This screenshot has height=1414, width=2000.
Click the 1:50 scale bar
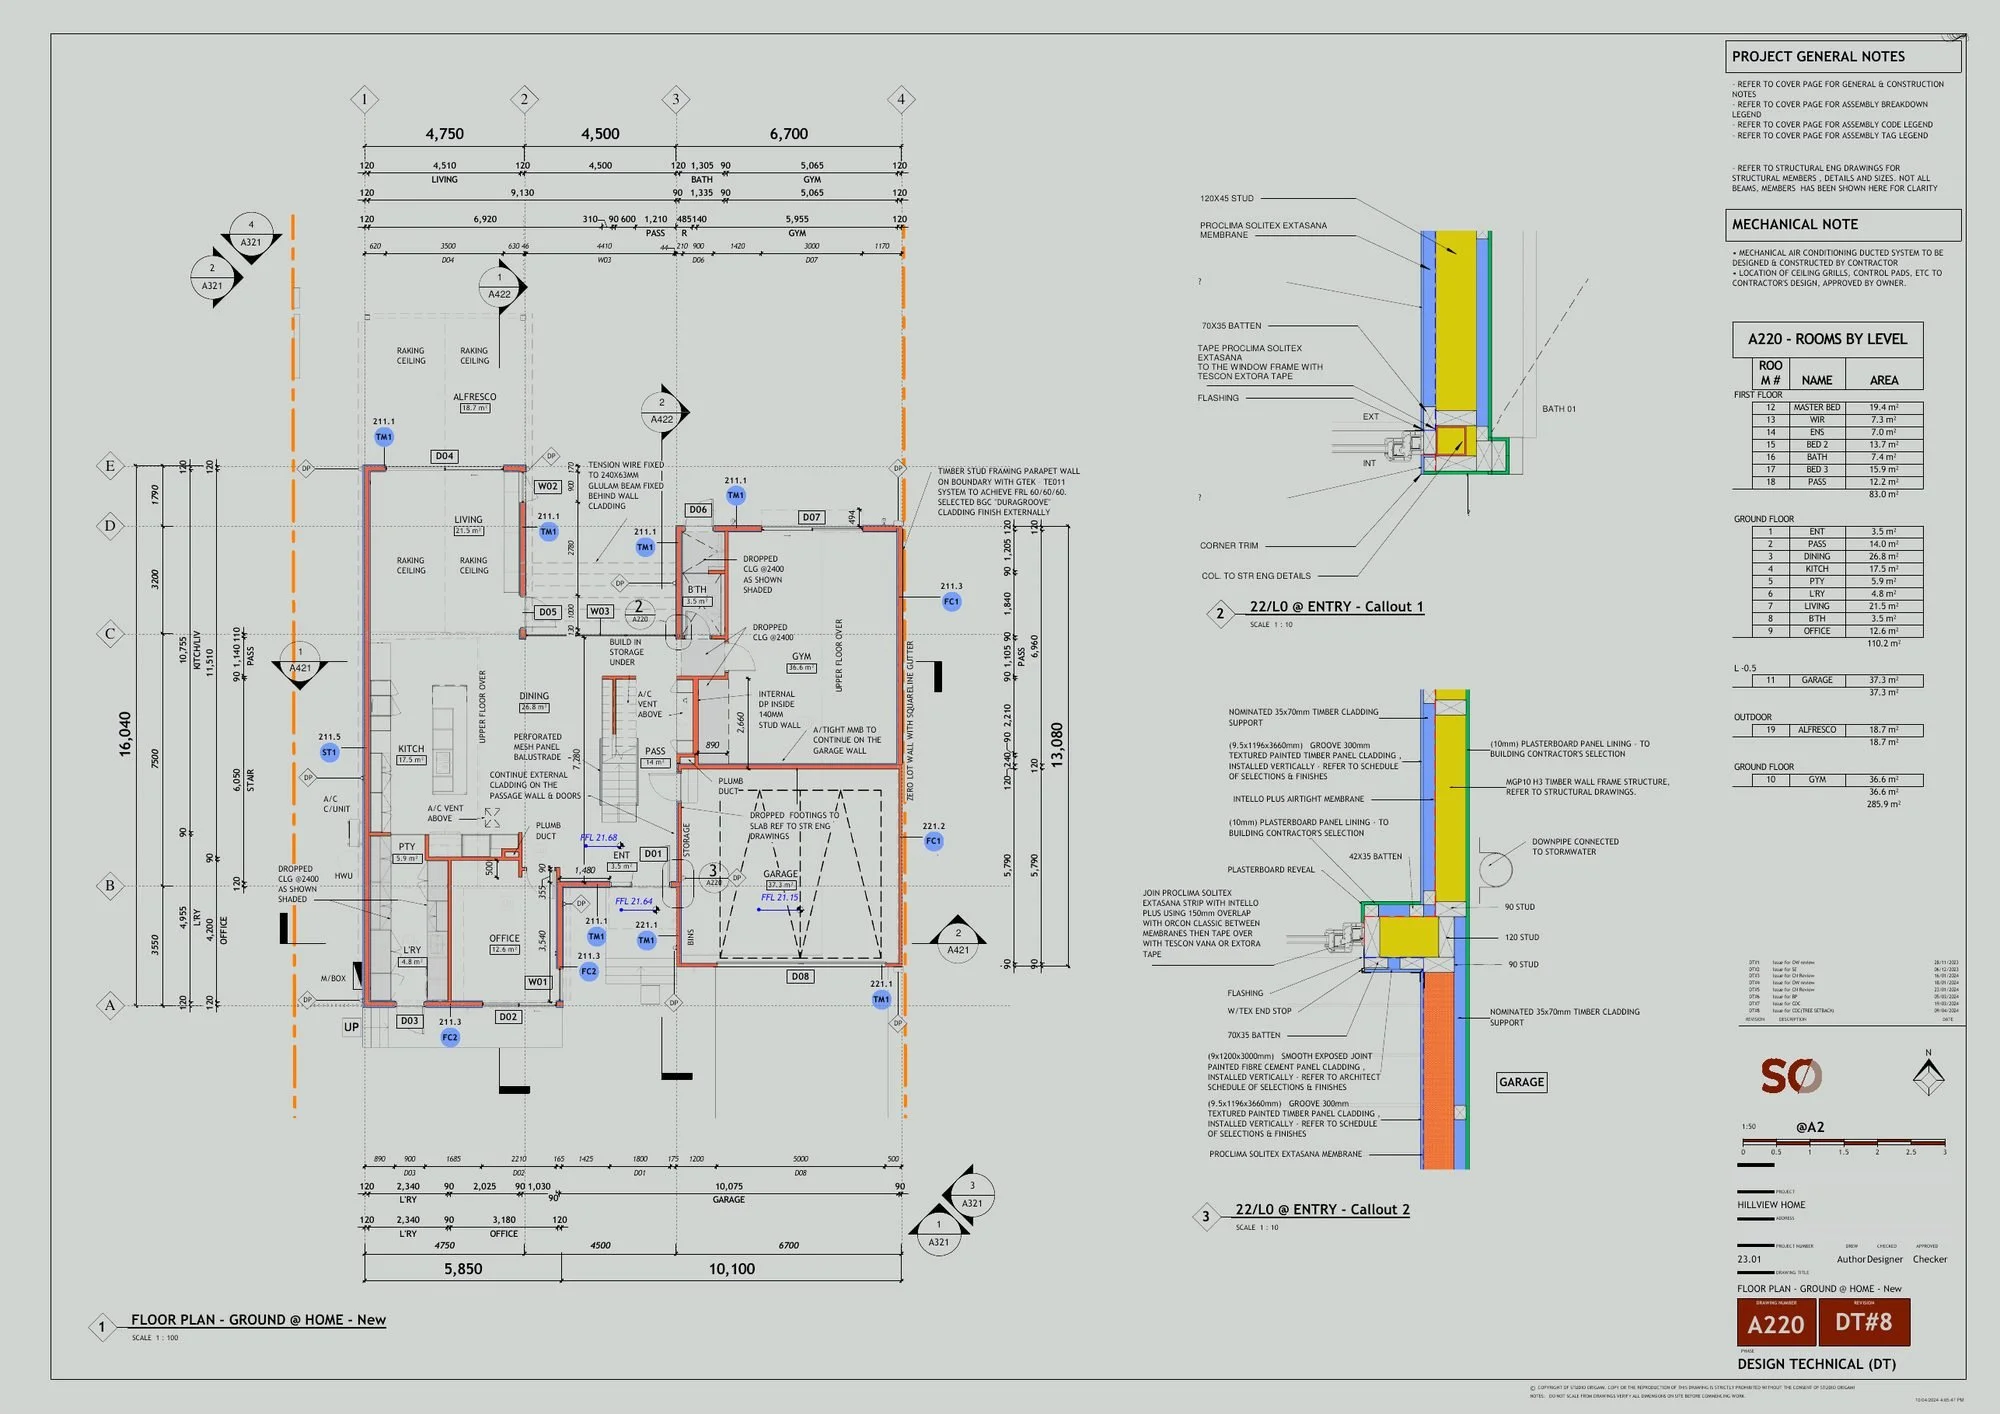[1843, 1142]
